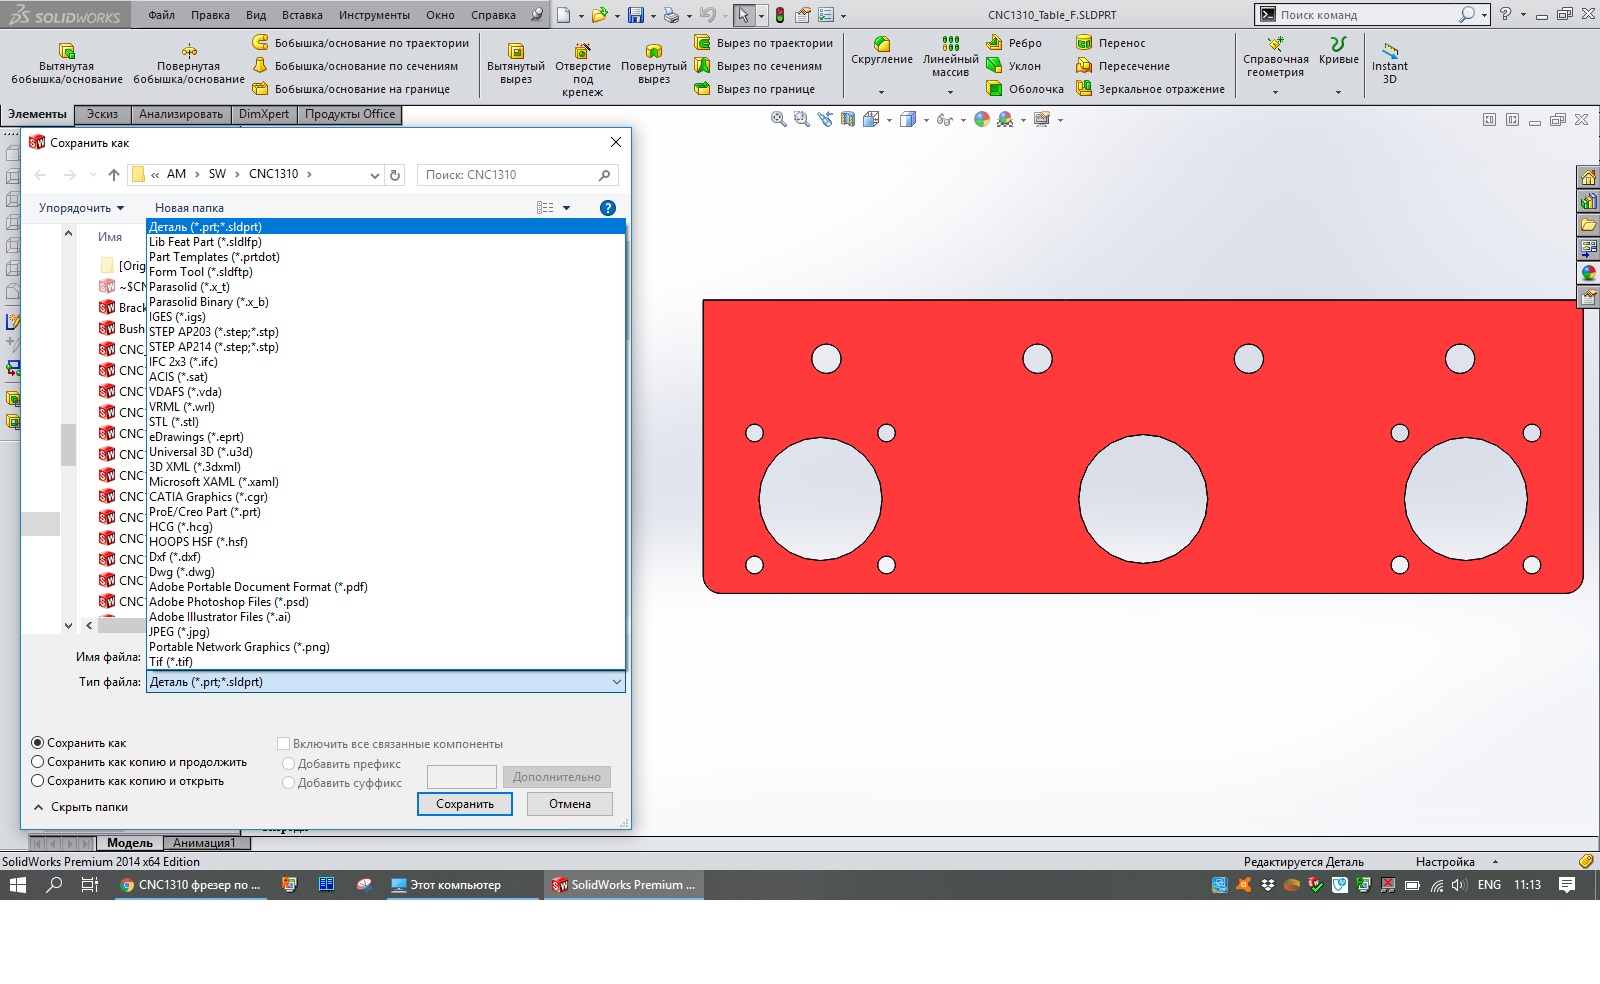
Task: Select Сохранить как копию и продолжить option
Action: click(139, 762)
